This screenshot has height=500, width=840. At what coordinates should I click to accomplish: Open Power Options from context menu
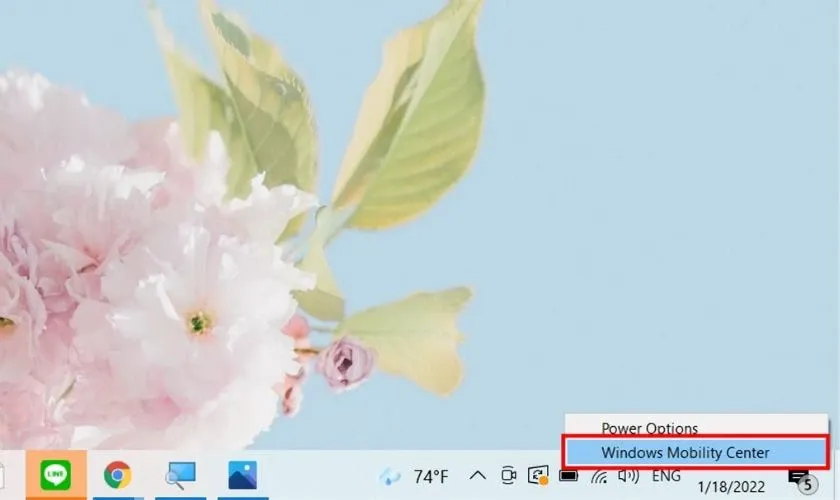click(x=695, y=427)
